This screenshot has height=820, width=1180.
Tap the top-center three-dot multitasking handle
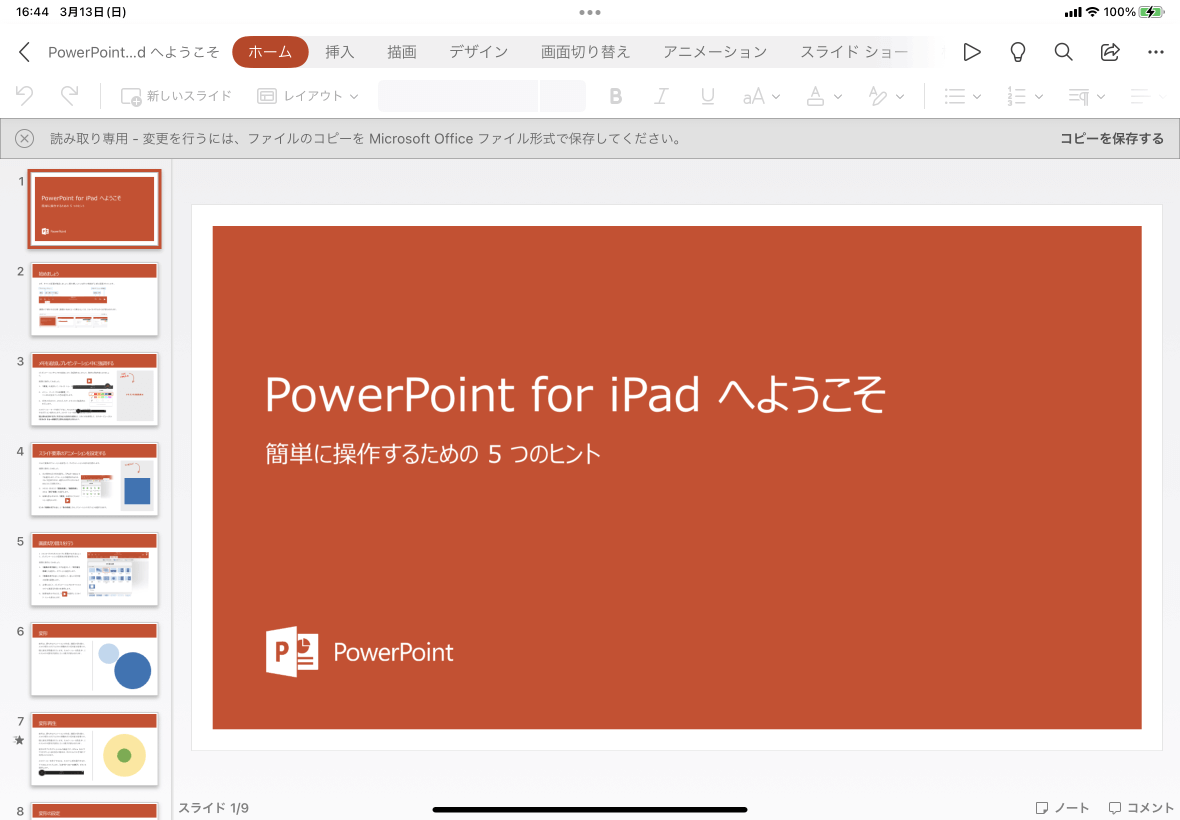(x=590, y=12)
